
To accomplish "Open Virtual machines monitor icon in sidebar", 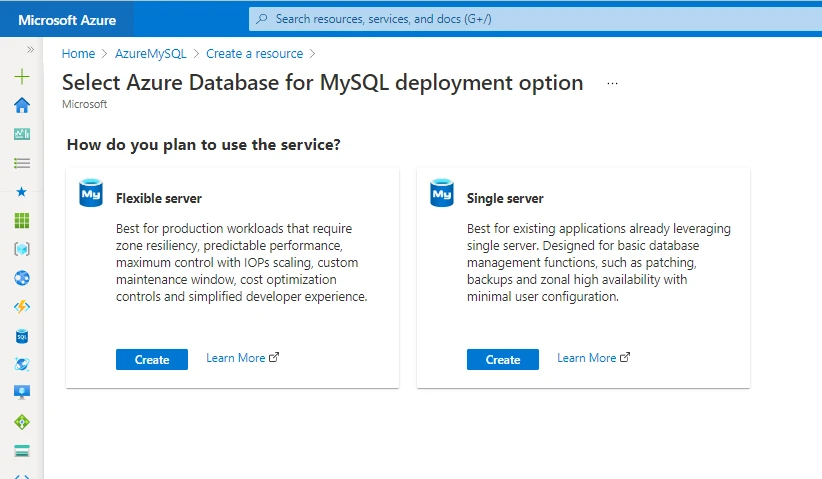I will coord(21,392).
